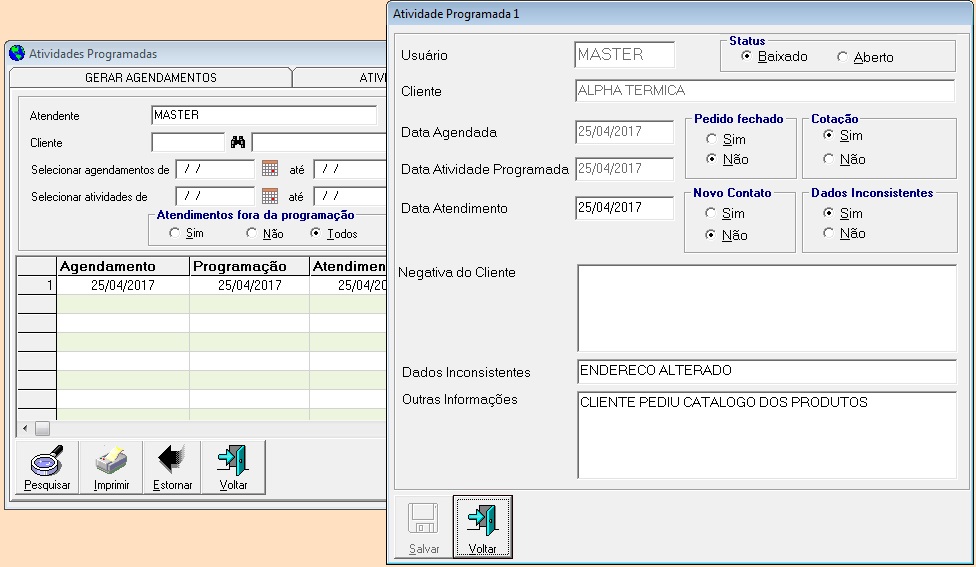This screenshot has width=976, height=567.
Task: Choose Sim under Novo Contato
Action: [712, 213]
